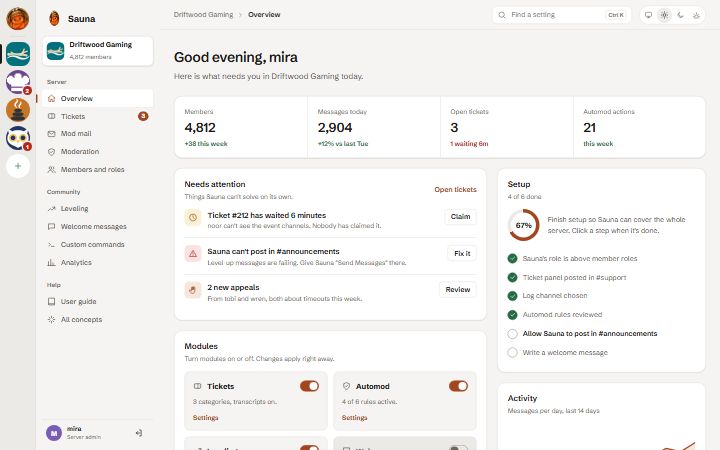Check the "Write a welcome message" step
The height and width of the screenshot is (450, 720).
click(x=512, y=353)
